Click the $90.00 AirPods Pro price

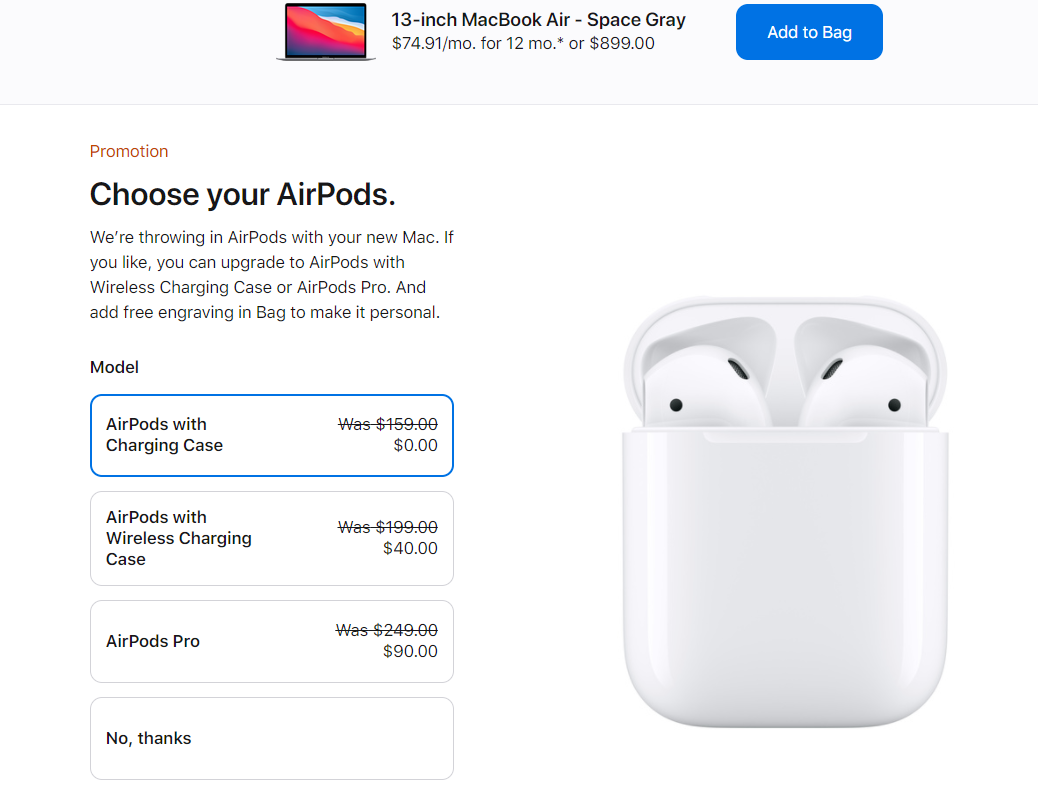(x=411, y=650)
